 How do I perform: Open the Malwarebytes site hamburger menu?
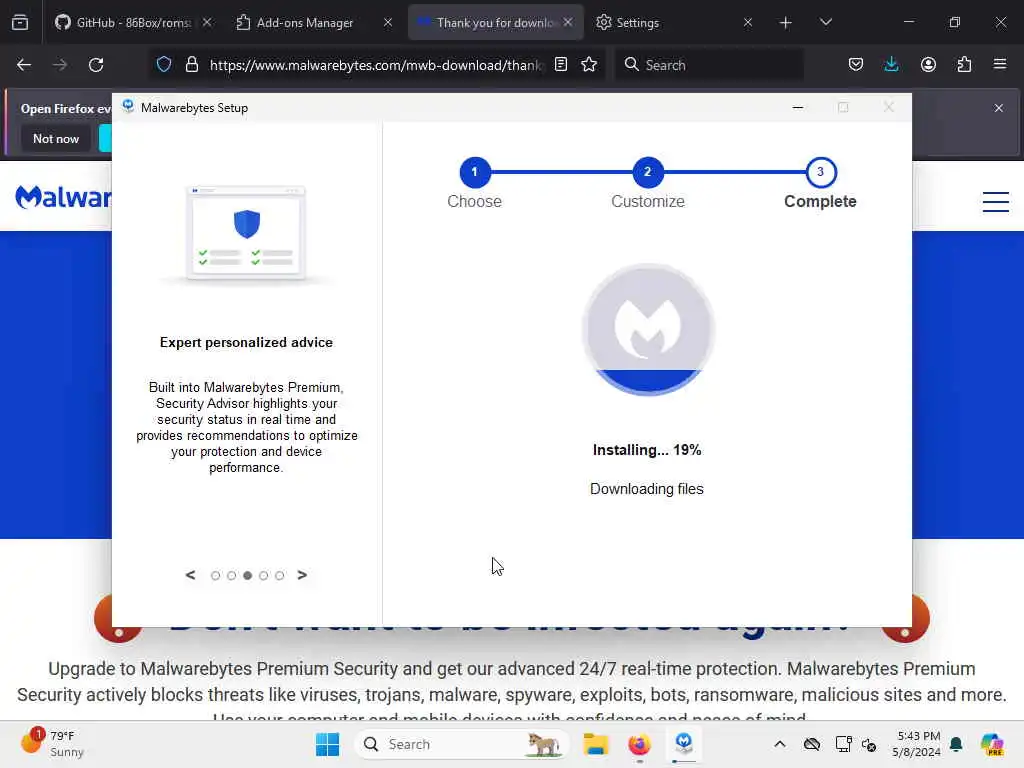point(996,201)
